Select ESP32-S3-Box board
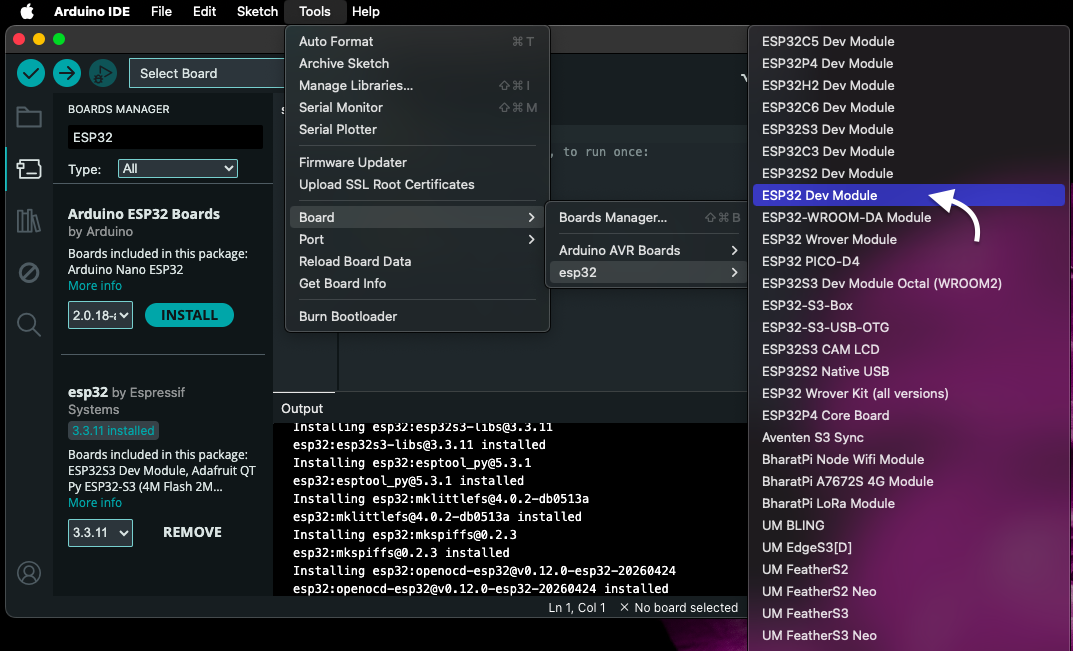1073x651 pixels. pos(909,305)
